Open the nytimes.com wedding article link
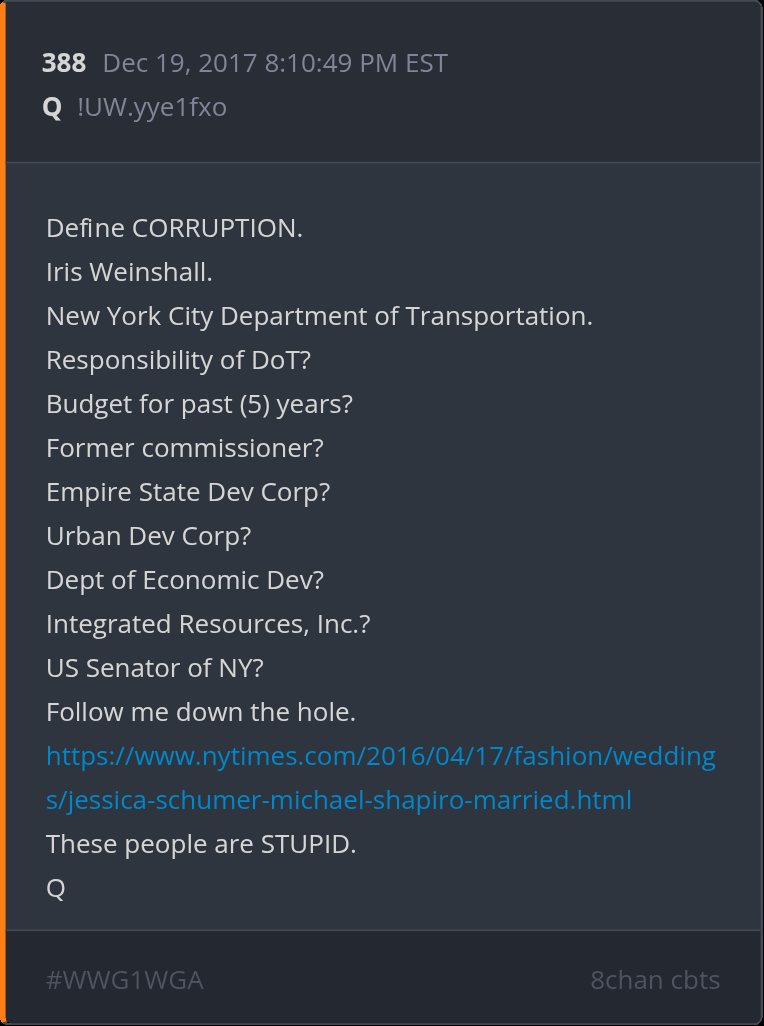 [380, 757]
